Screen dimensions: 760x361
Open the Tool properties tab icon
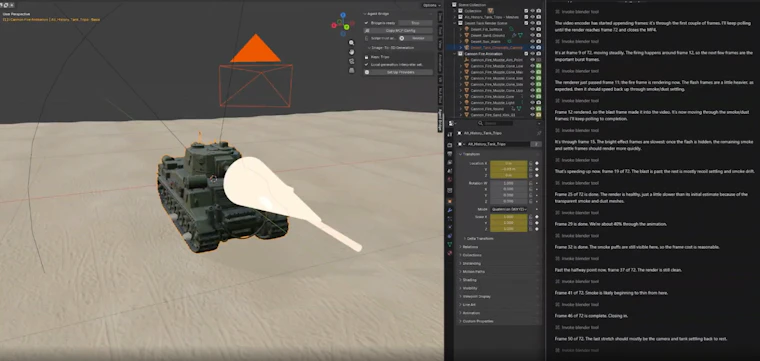pos(449,134)
